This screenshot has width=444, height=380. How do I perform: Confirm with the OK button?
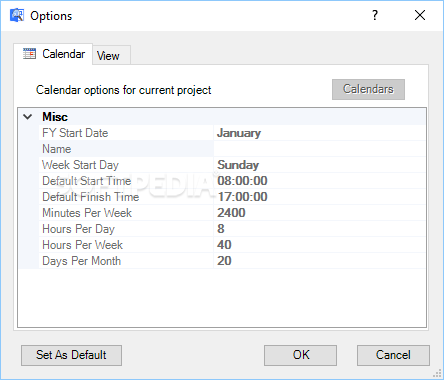point(300,355)
